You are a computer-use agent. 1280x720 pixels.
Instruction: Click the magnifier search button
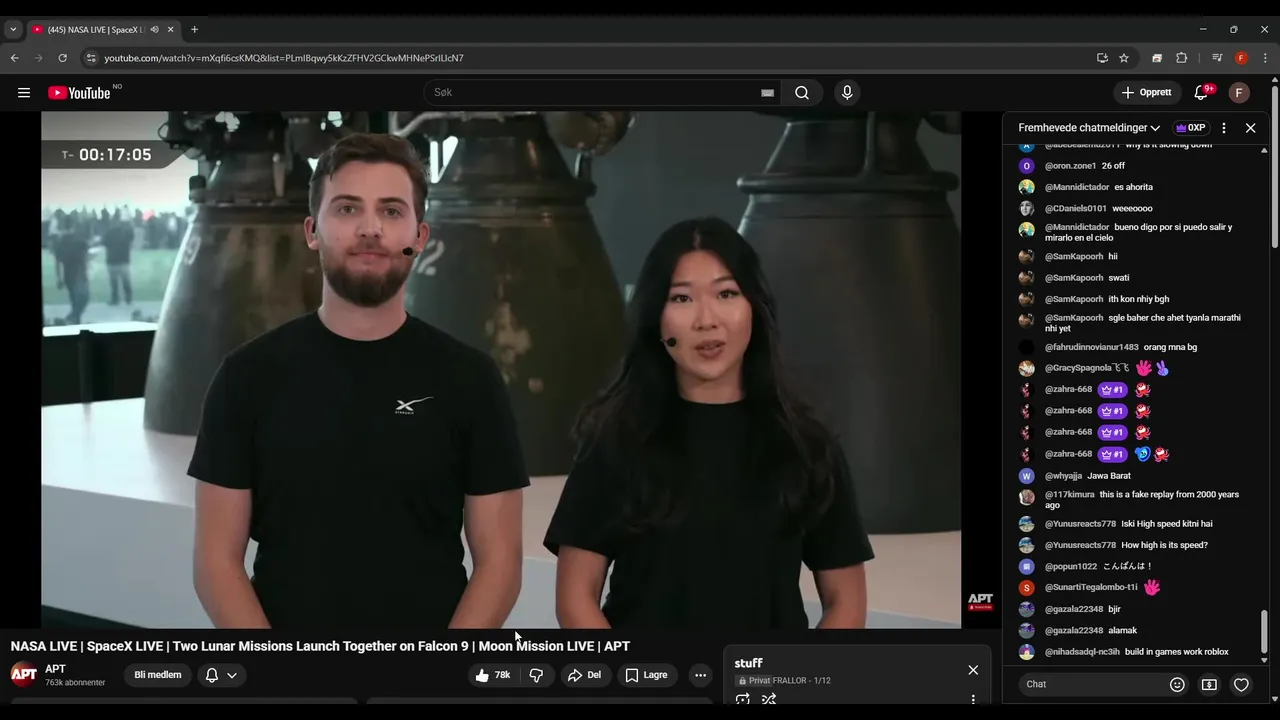point(802,93)
